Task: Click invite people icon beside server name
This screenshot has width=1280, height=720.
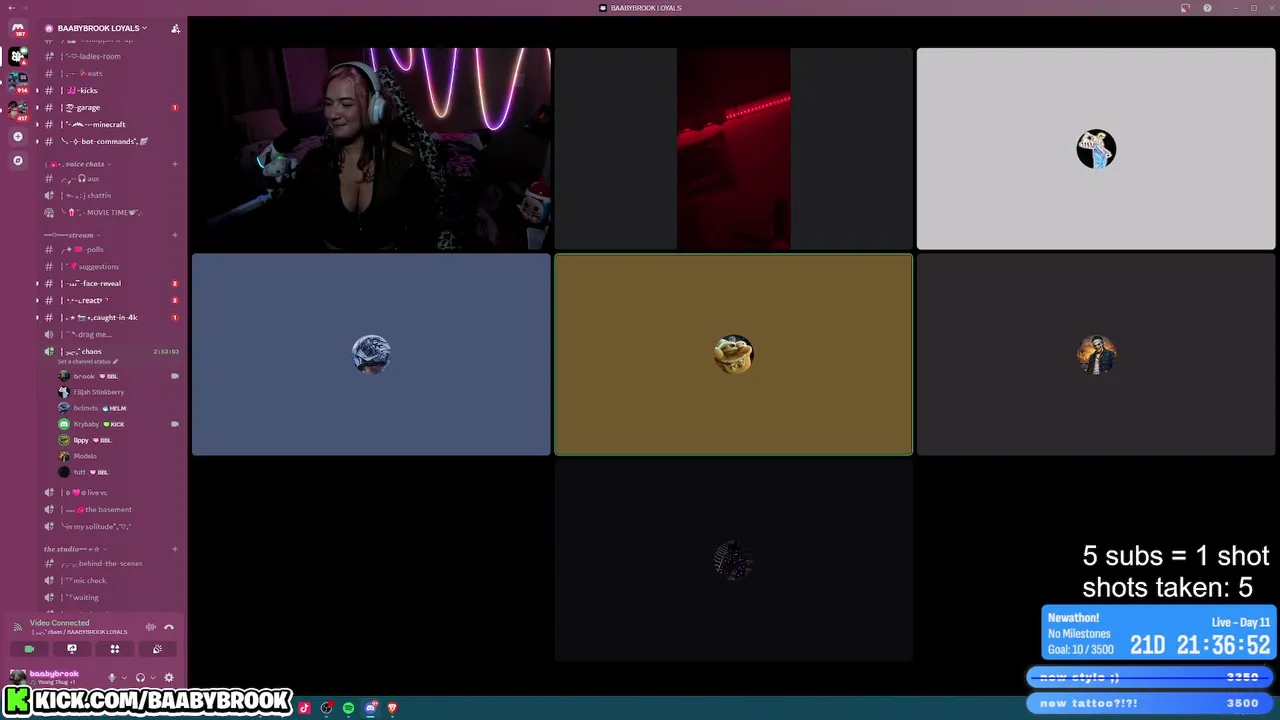Action: point(175,28)
